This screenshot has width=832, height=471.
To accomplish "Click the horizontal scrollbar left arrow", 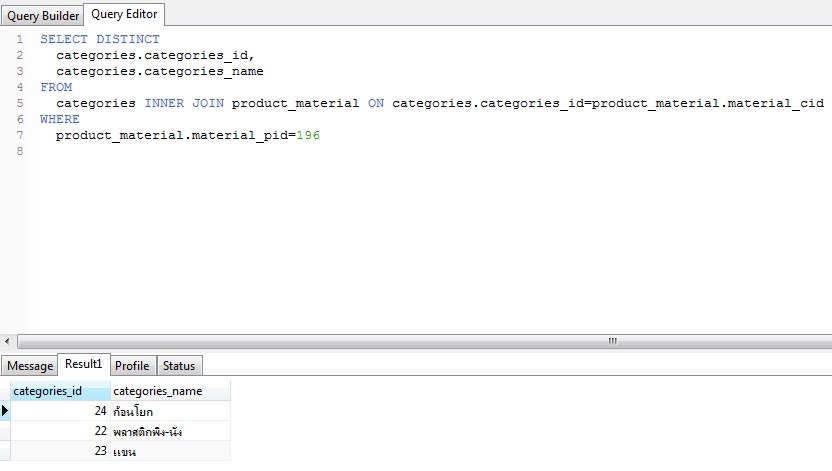I will click(7, 341).
